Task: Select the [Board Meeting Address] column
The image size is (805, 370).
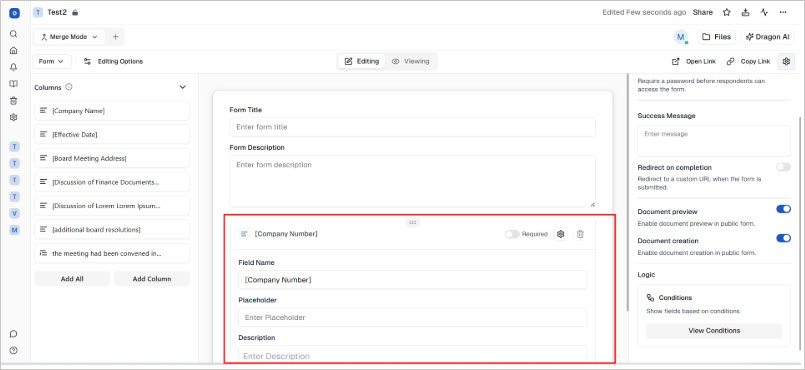Action: pyautogui.click(x=112, y=159)
